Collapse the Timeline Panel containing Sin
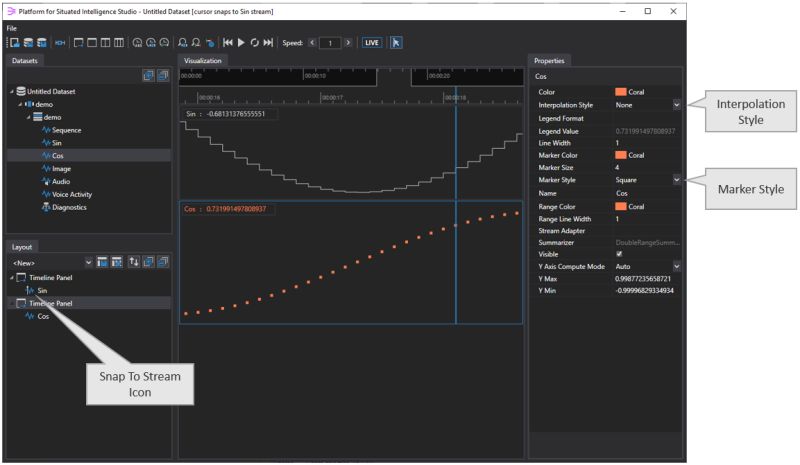Viewport: 800px width, 465px height. (x=12, y=278)
